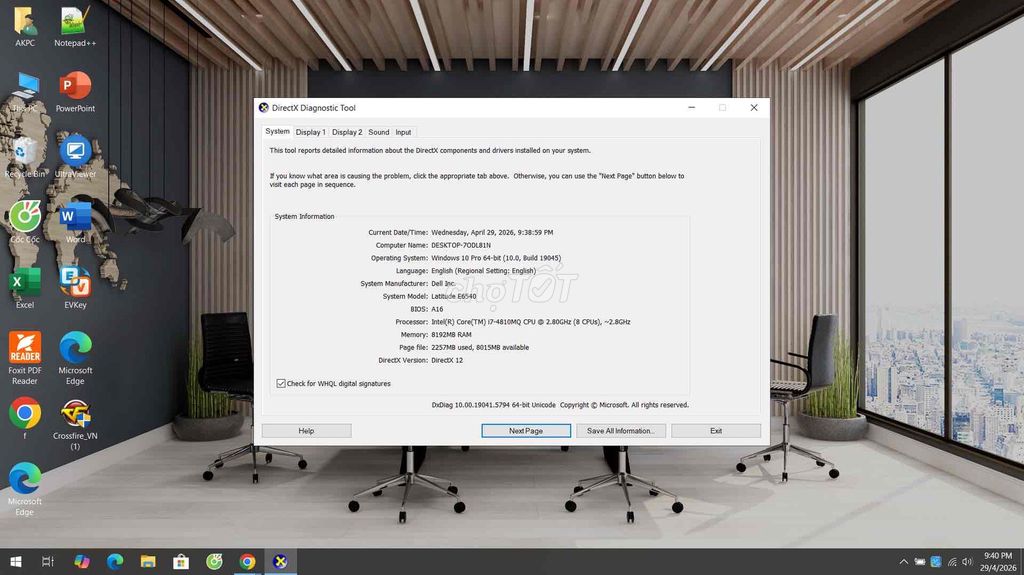Select the Foxit PDF Reader desktop icon
The width and height of the screenshot is (1024, 575).
[x=25, y=358]
